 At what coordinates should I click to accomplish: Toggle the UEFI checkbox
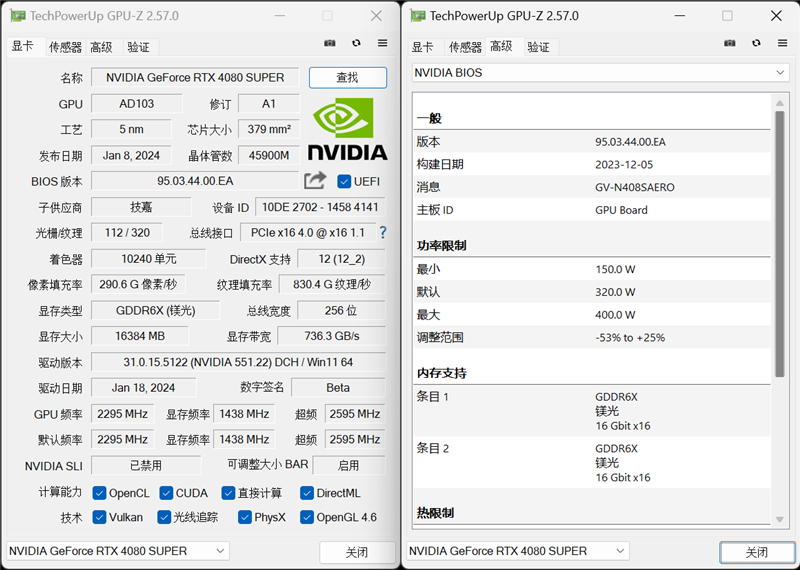(344, 181)
